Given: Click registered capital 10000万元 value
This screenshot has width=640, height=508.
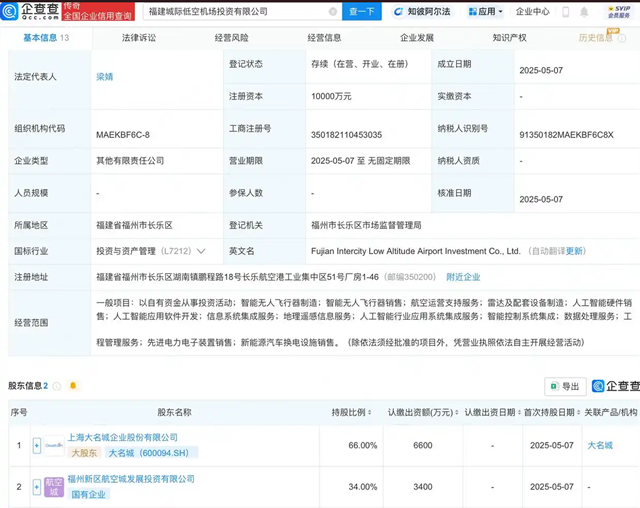Looking at the screenshot, I should point(331,97).
